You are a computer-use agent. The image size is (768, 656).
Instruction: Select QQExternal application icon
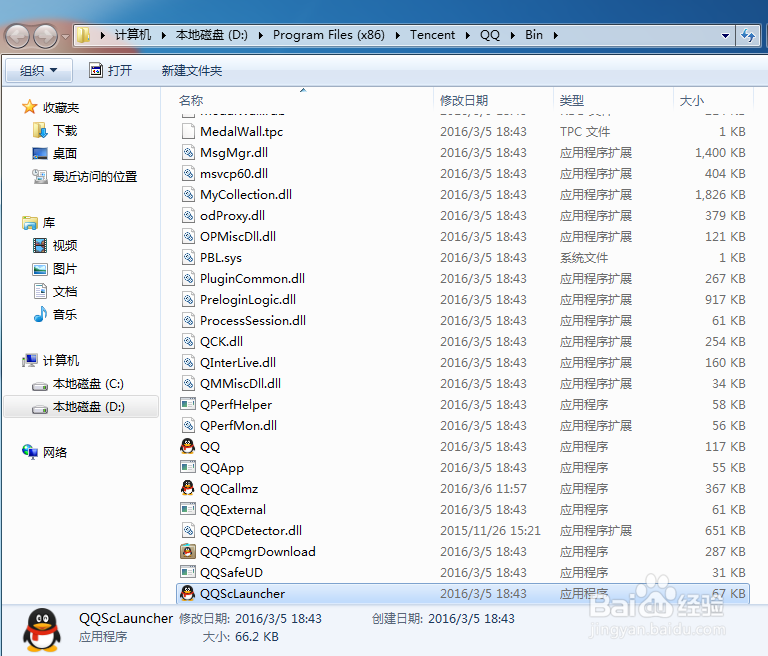pyautogui.click(x=188, y=510)
